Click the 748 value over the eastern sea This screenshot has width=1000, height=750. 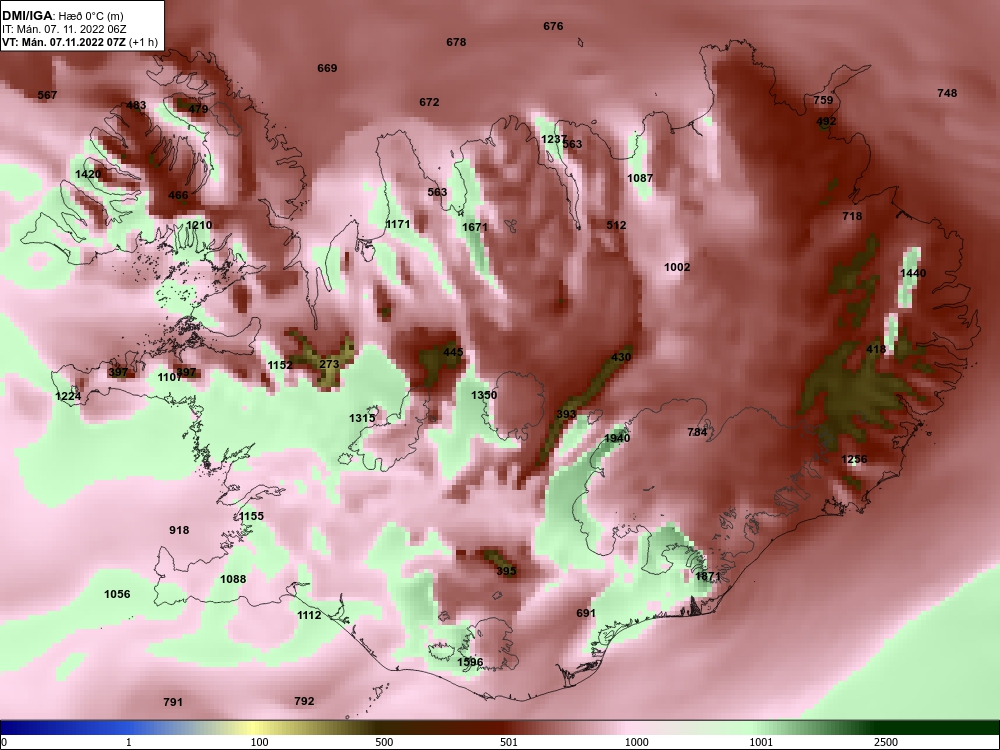pyautogui.click(x=947, y=93)
